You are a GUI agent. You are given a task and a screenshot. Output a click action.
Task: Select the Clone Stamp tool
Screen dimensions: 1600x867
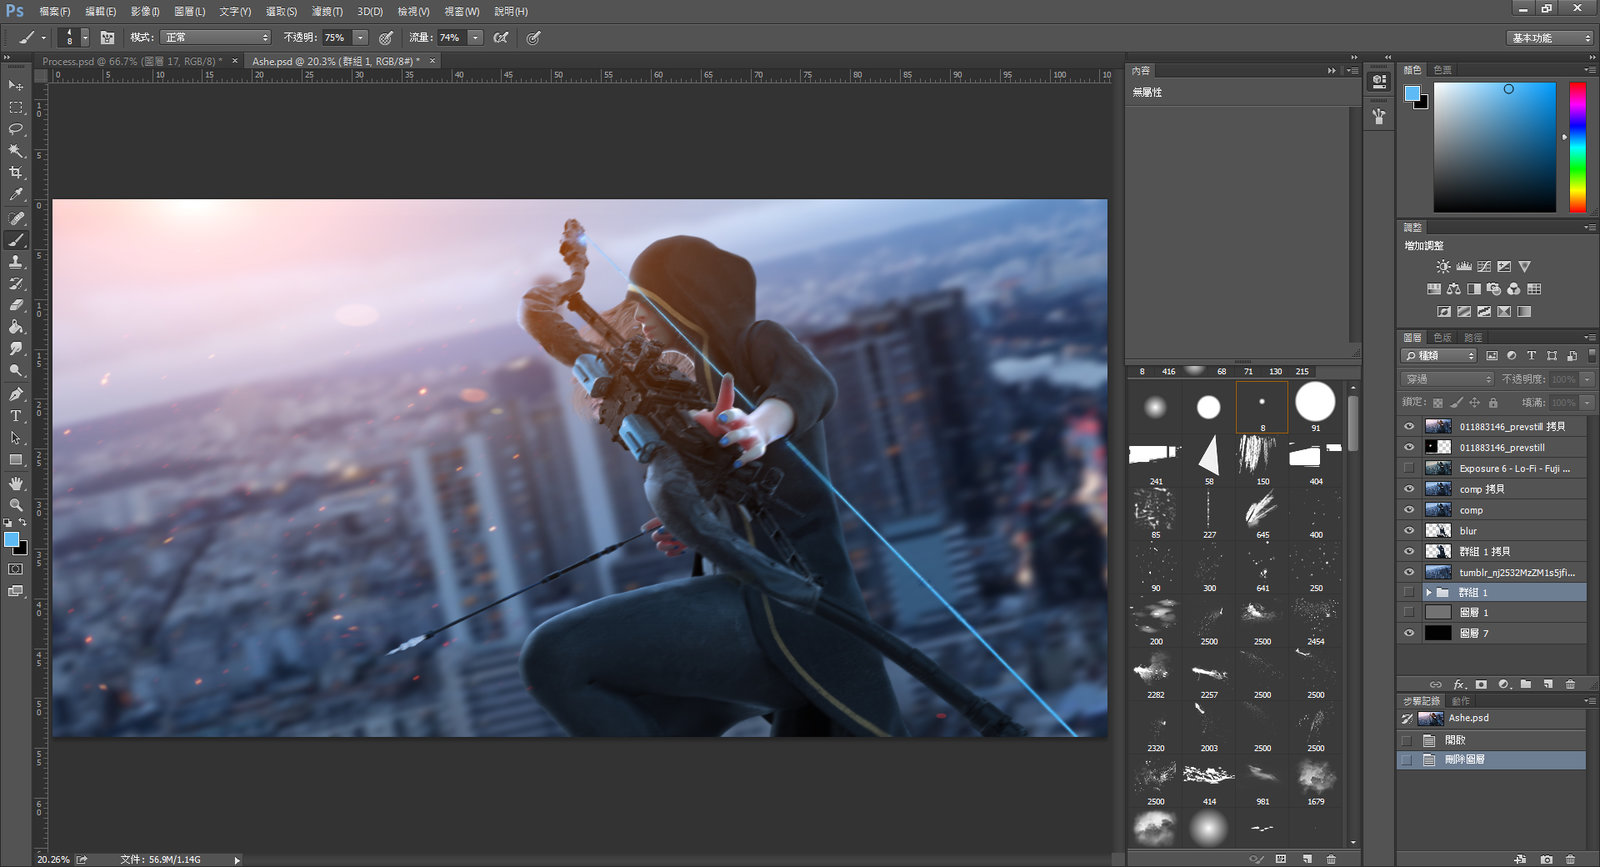tap(16, 262)
